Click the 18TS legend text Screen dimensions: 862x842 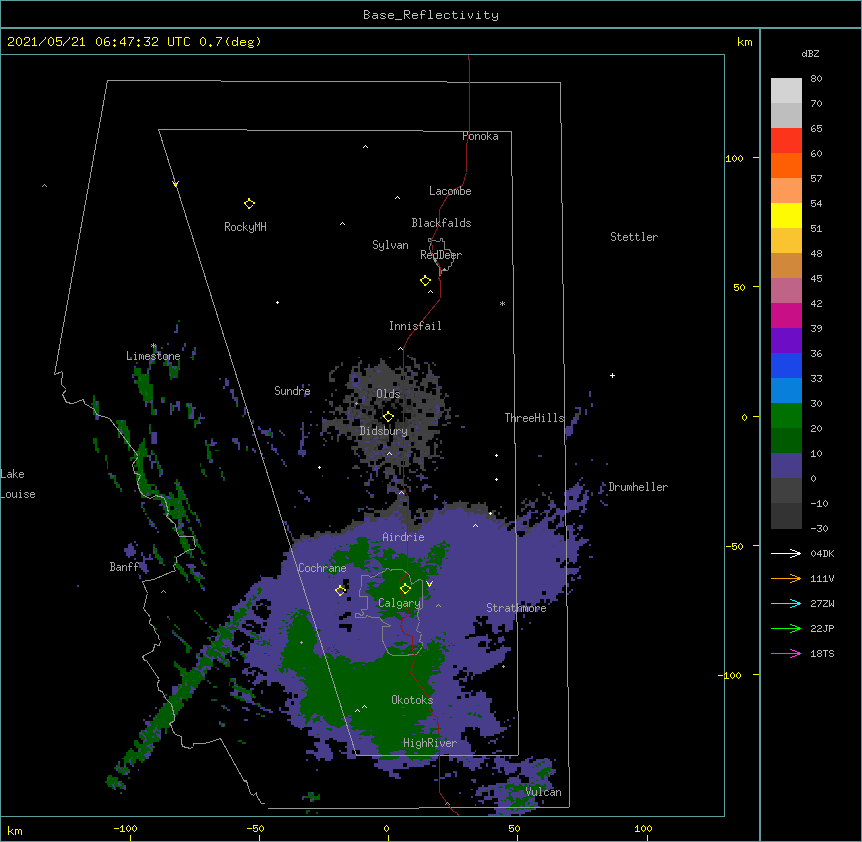point(822,653)
